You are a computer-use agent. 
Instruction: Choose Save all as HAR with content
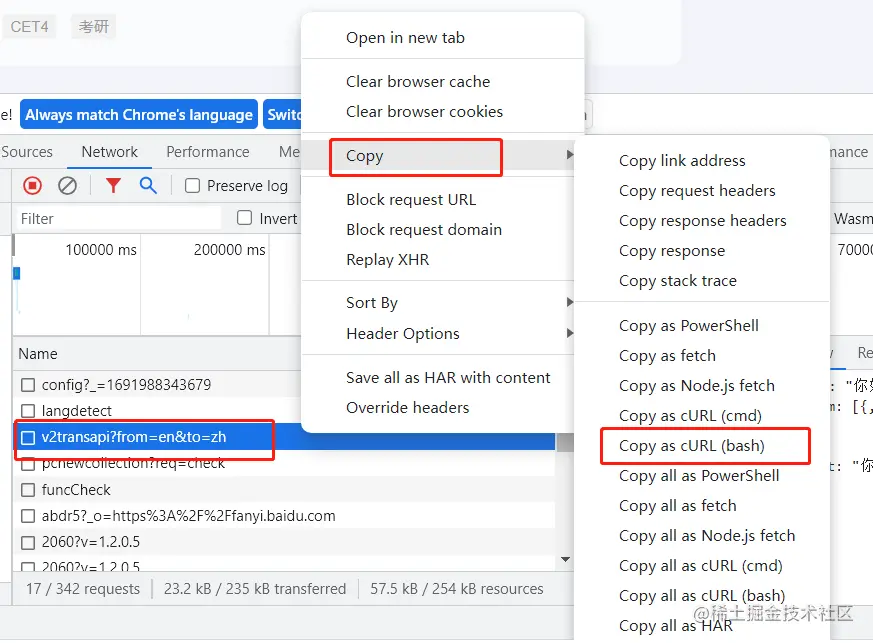(448, 377)
